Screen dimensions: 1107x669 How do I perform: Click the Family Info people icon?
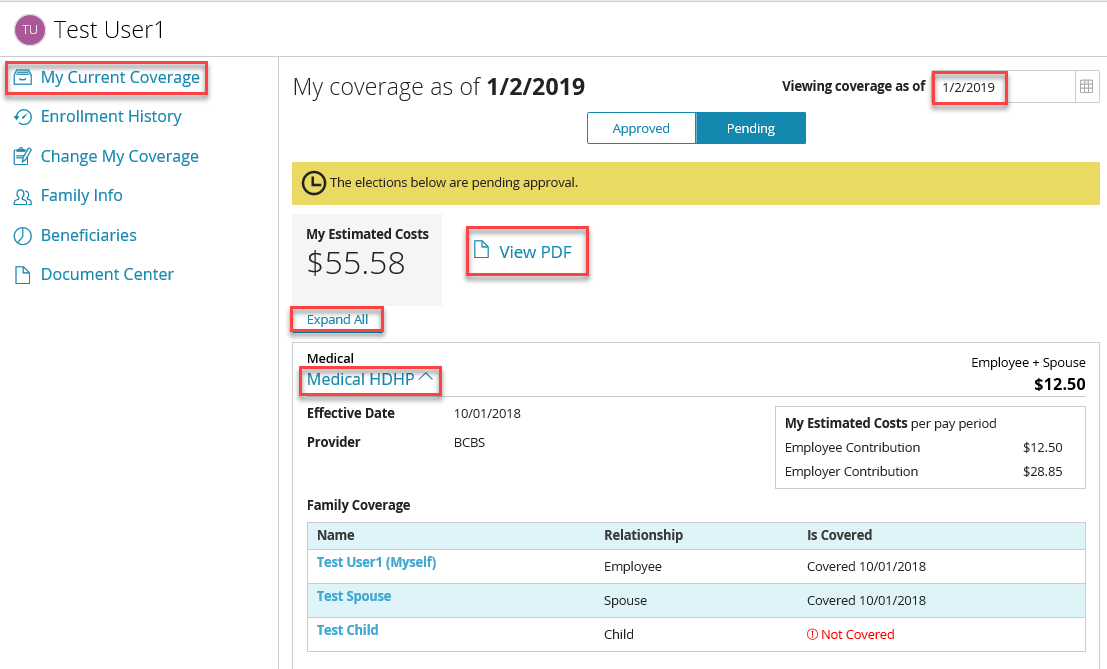22,196
